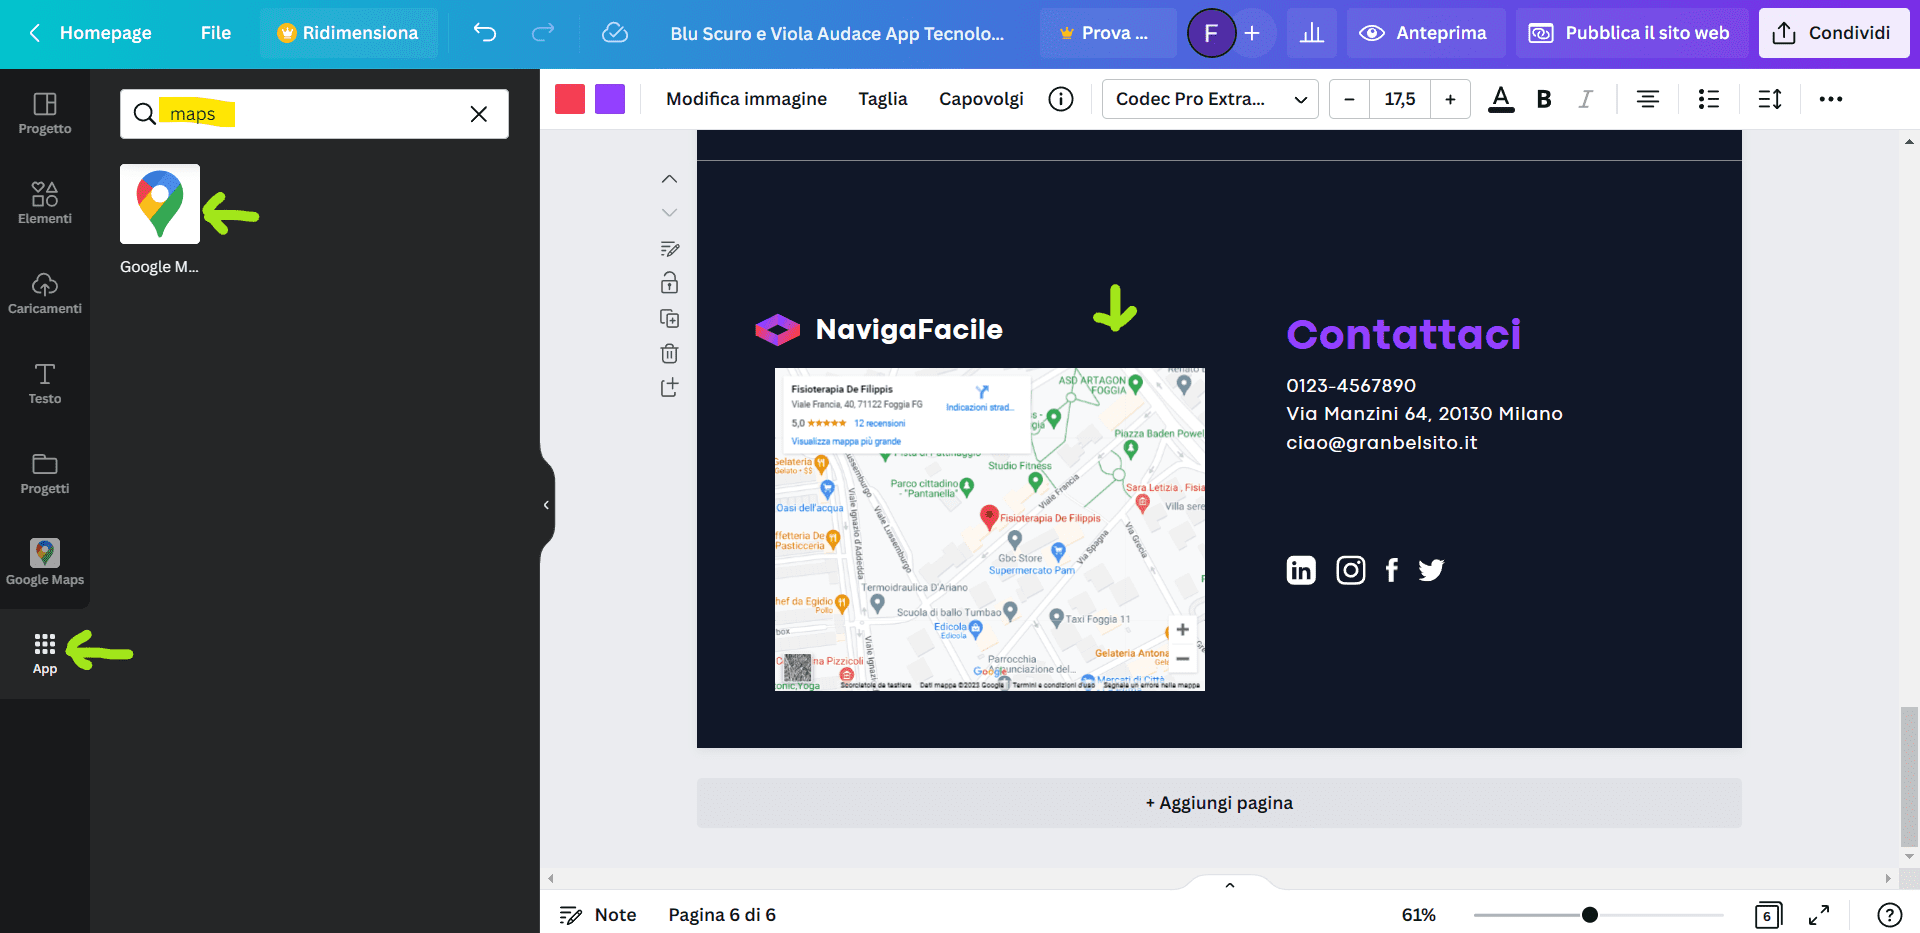Select the Instagram icon on canvas

[1351, 570]
